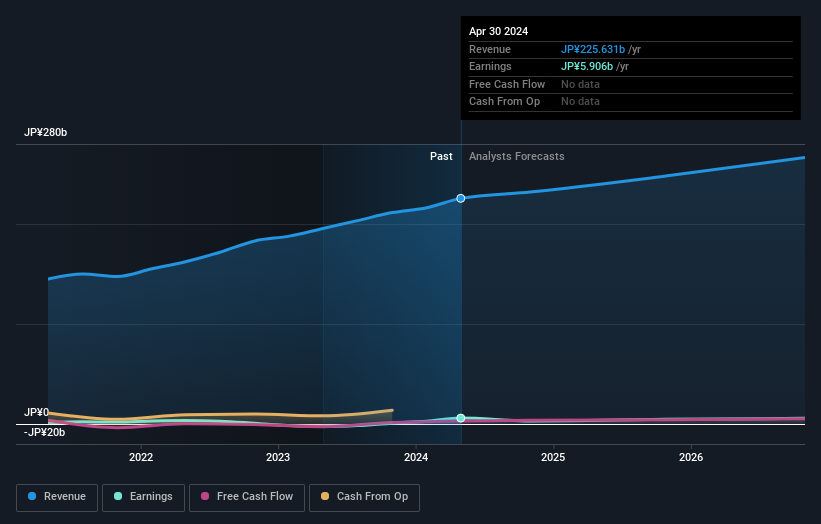Viewport: 821px width, 524px height.
Task: Click the 2025 x-axis label
Action: click(553, 458)
